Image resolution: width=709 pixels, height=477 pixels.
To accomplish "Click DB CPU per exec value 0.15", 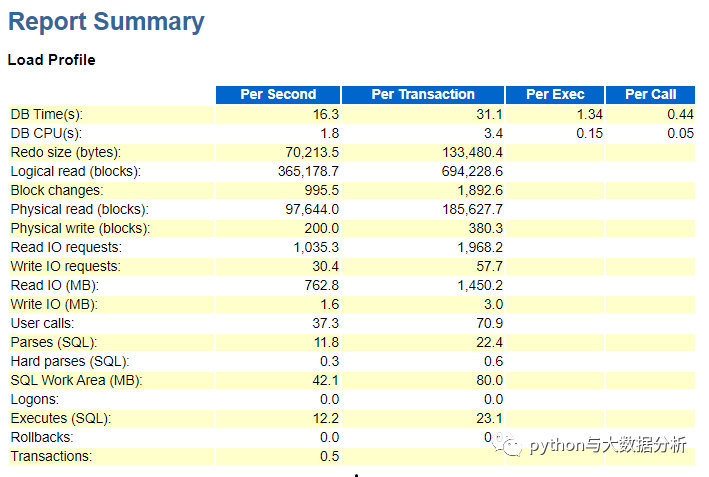I will tap(590, 133).
